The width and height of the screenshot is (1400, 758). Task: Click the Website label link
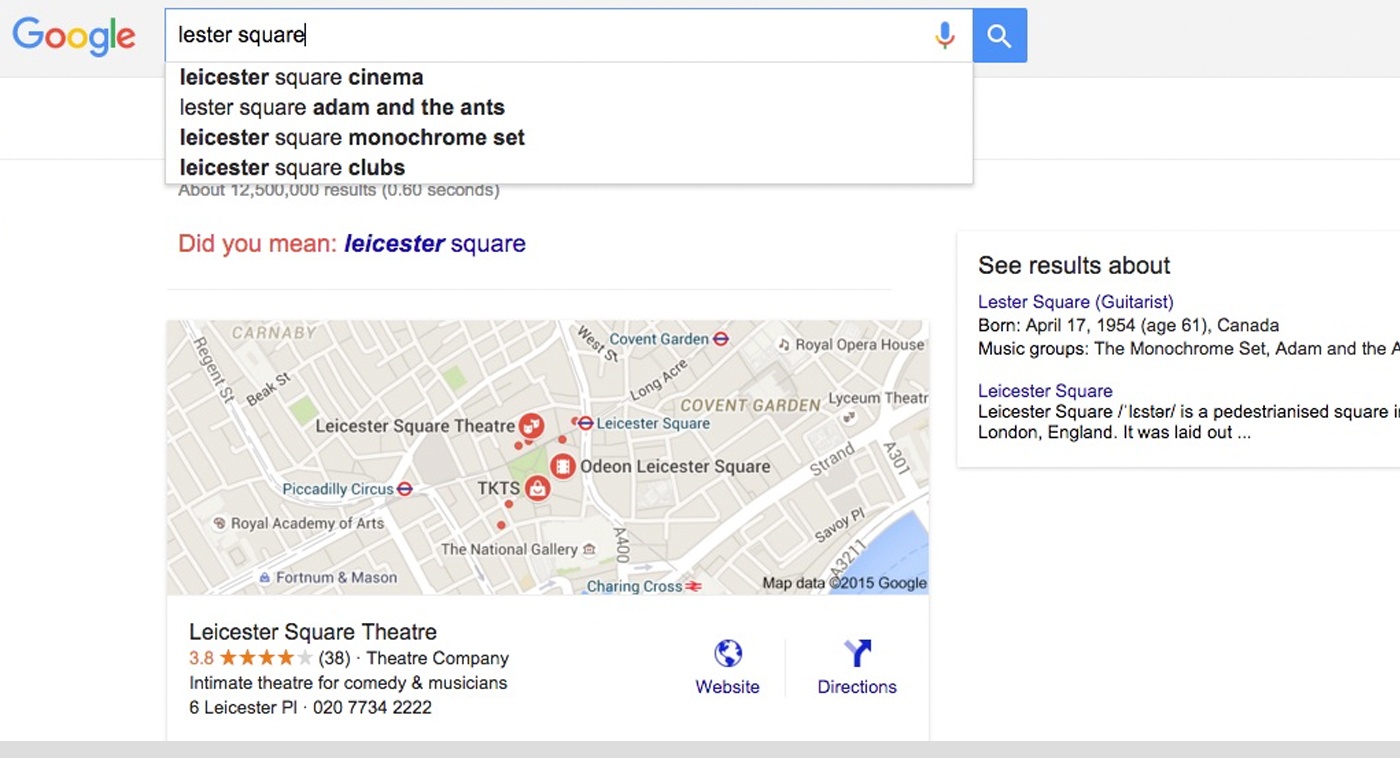[728, 687]
